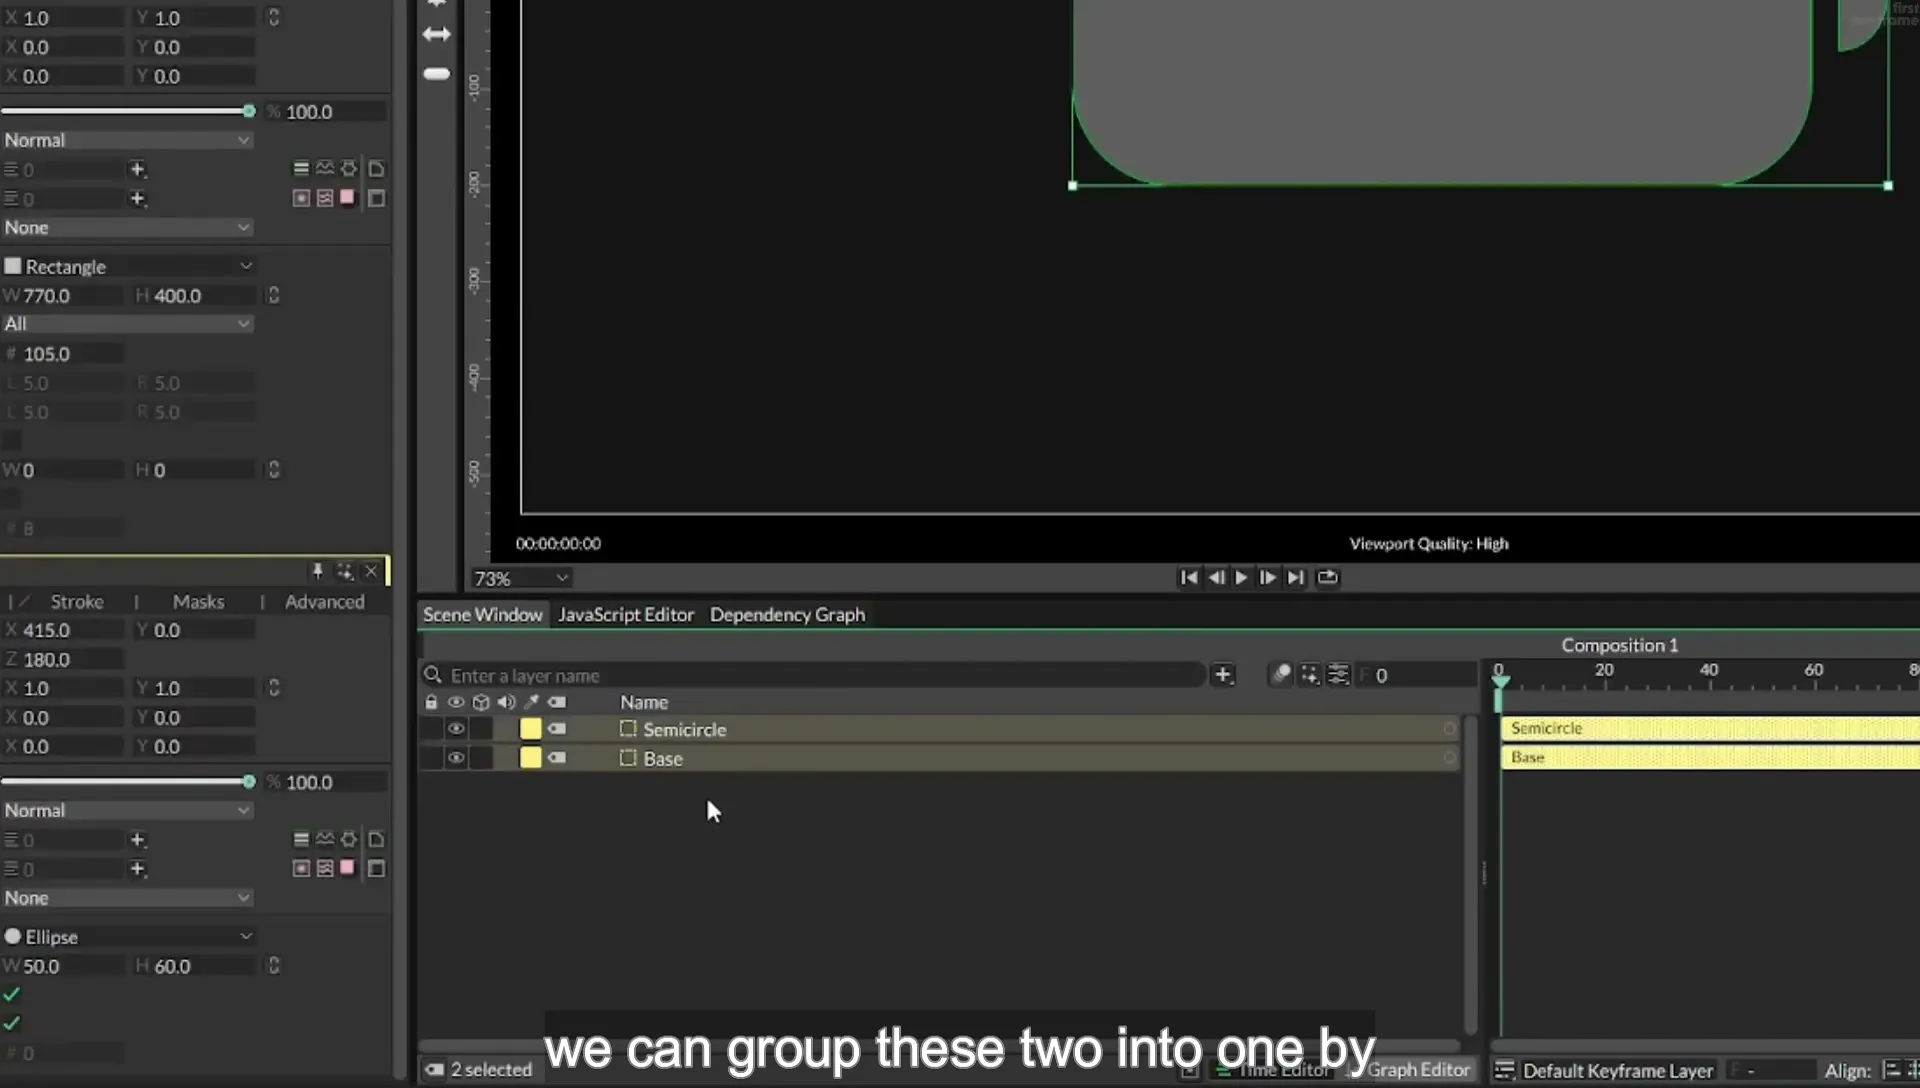Screen dimensions: 1920x1088
Task: Click the add layer plus button
Action: [x=1223, y=675]
